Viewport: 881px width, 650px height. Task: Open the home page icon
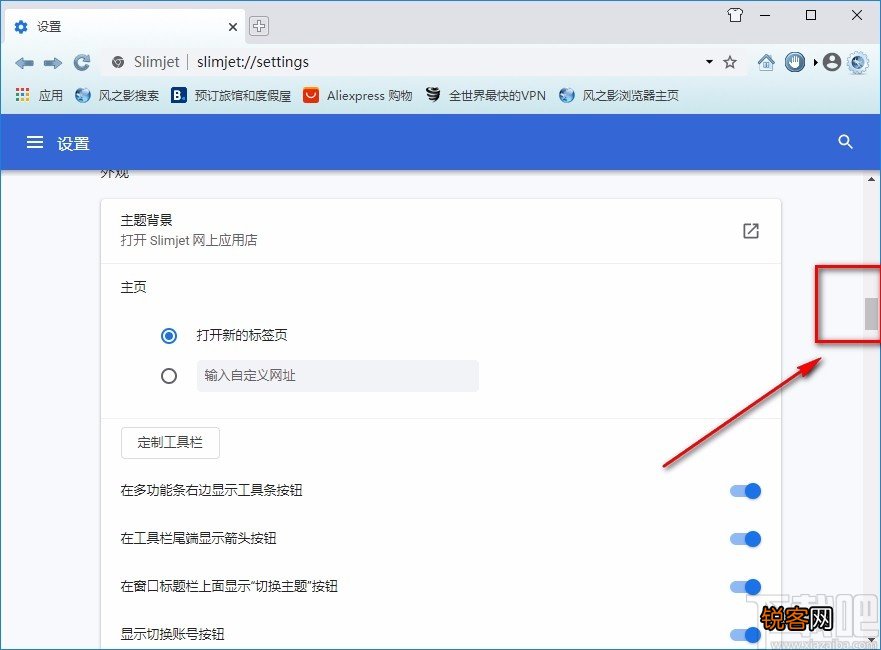(x=766, y=62)
